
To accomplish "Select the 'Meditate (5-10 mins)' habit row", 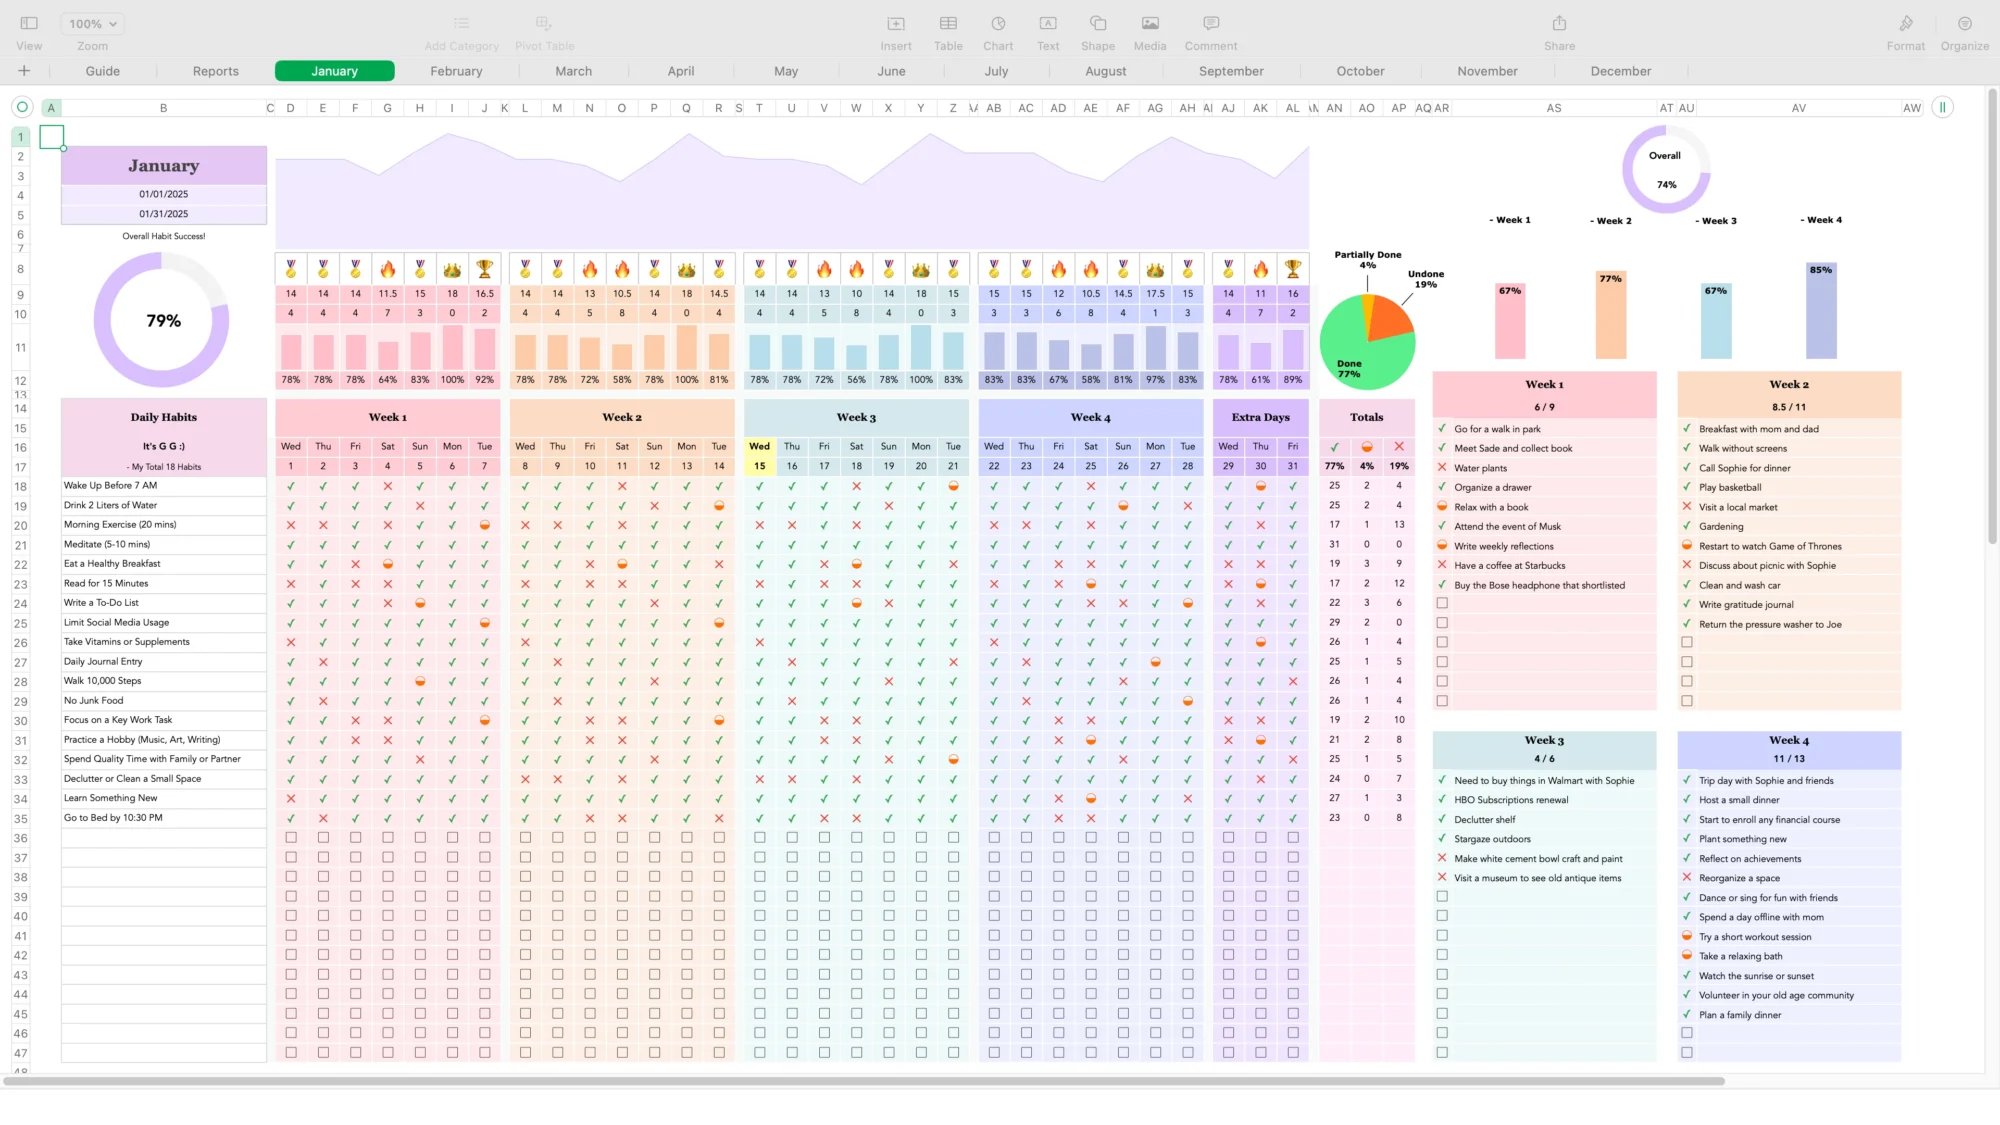I will pyautogui.click(x=164, y=545).
